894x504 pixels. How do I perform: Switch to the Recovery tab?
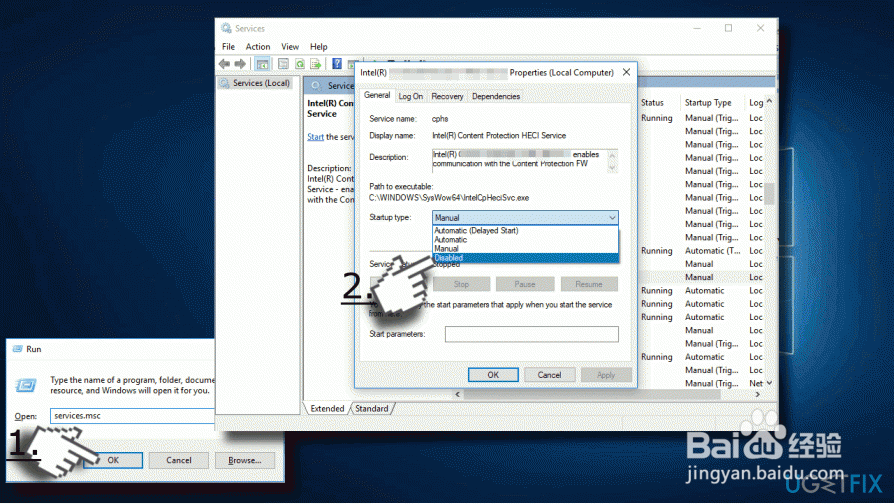(x=447, y=96)
